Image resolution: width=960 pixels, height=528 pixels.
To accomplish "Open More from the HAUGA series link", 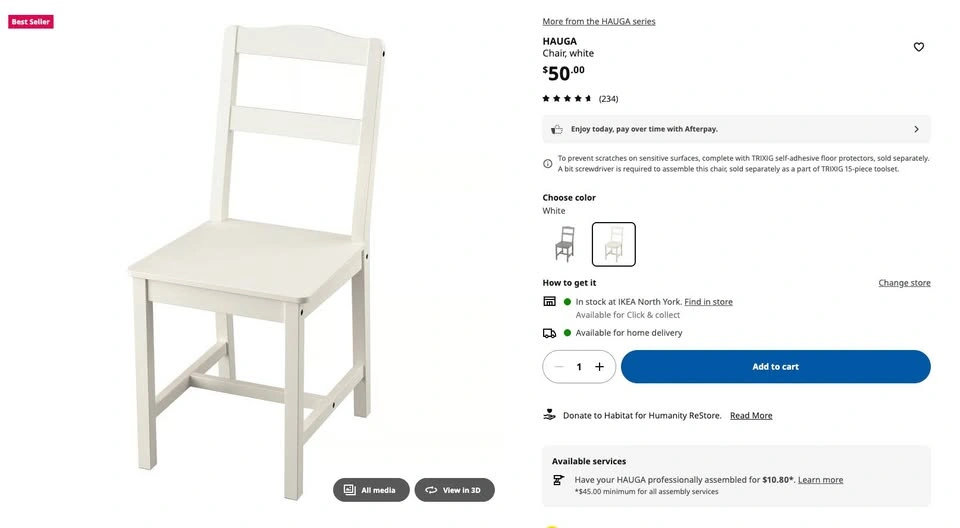I will pos(599,21).
